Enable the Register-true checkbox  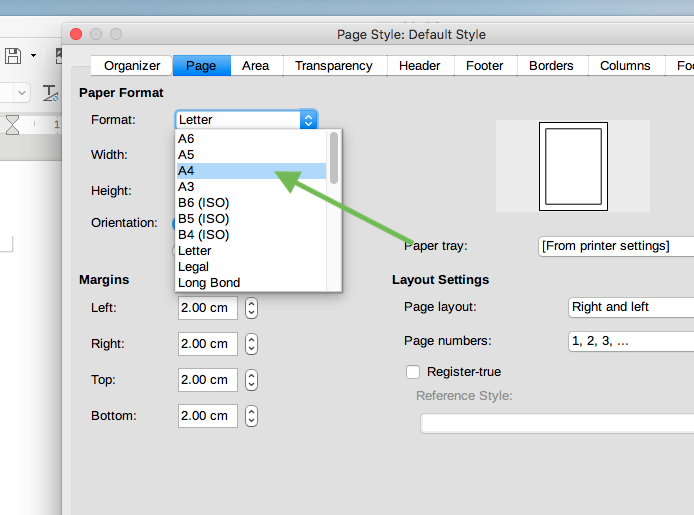coord(413,372)
